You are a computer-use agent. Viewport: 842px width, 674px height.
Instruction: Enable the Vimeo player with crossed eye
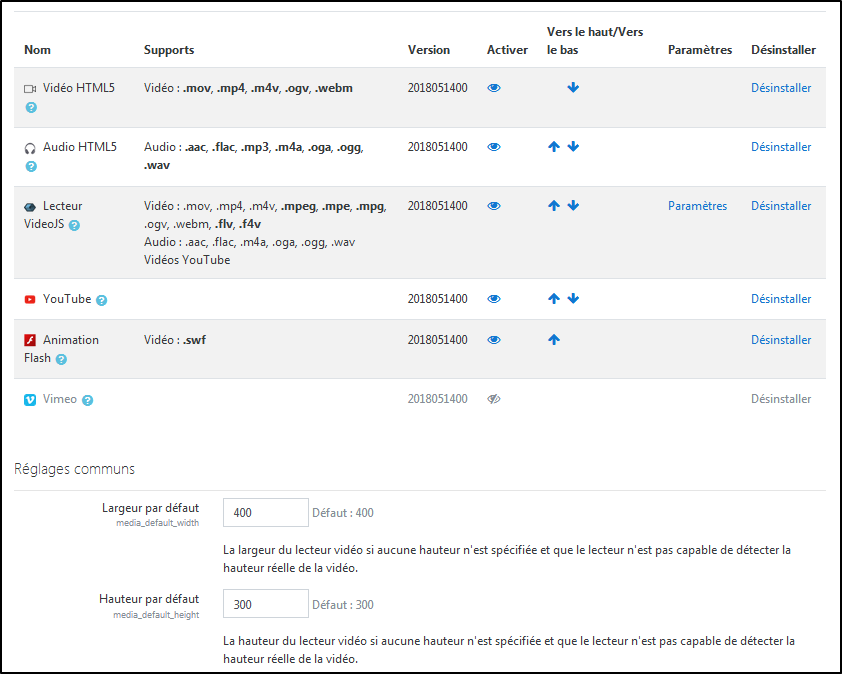click(x=494, y=399)
